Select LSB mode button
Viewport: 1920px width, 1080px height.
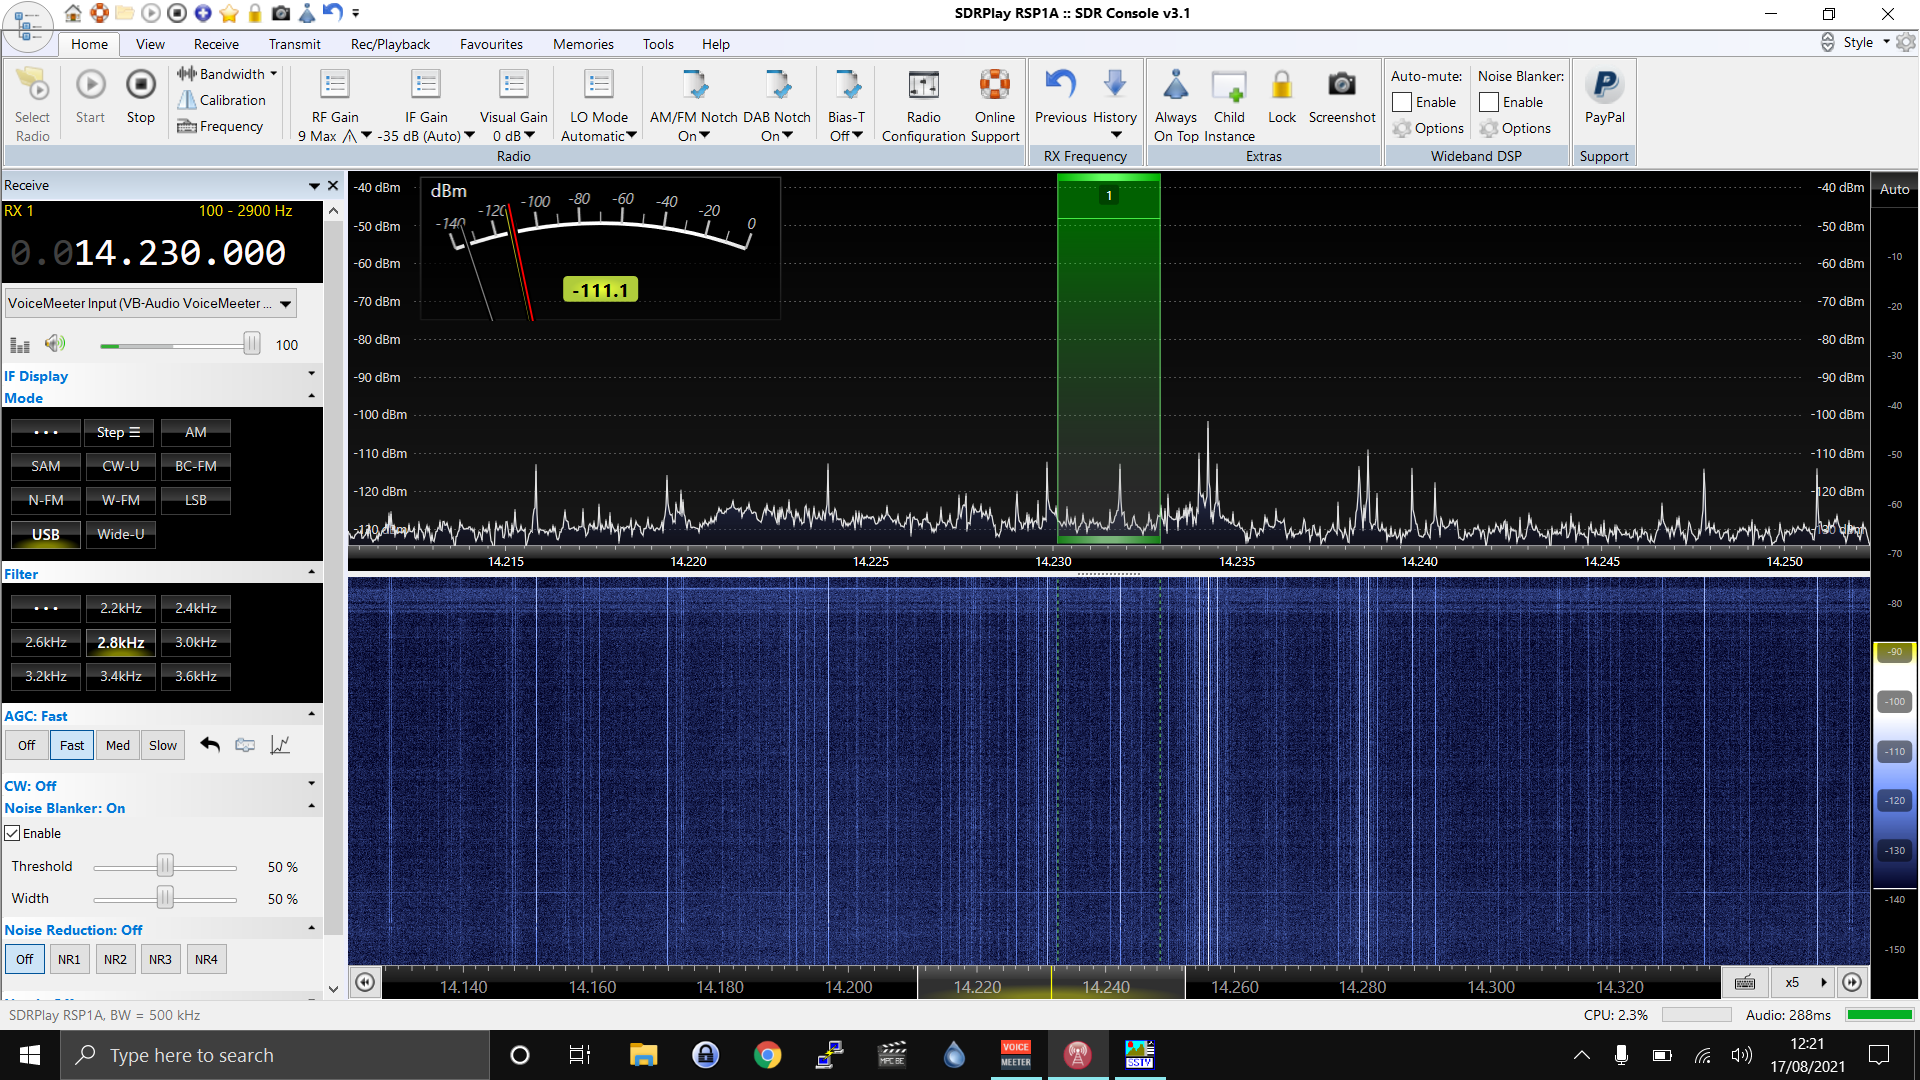pos(196,500)
